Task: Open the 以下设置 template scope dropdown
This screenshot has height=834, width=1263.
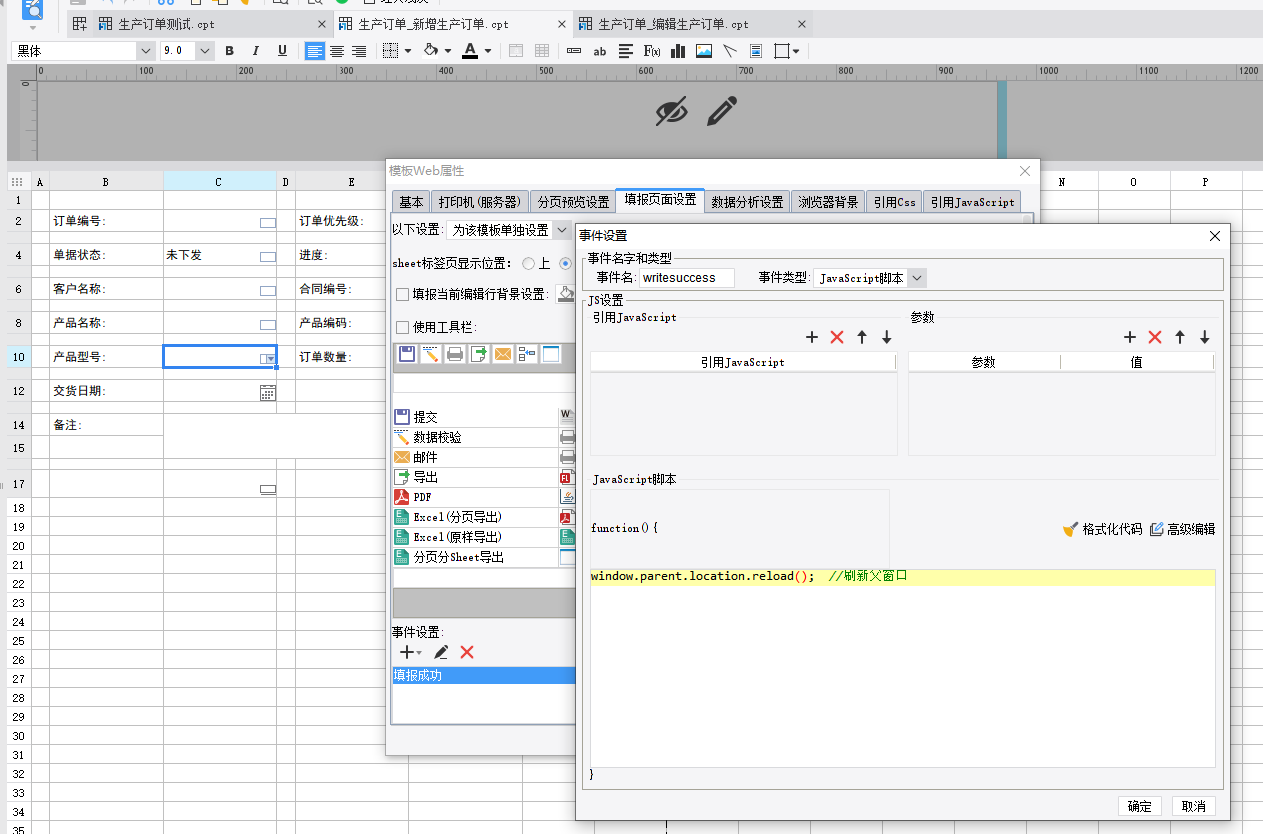Action: [561, 230]
